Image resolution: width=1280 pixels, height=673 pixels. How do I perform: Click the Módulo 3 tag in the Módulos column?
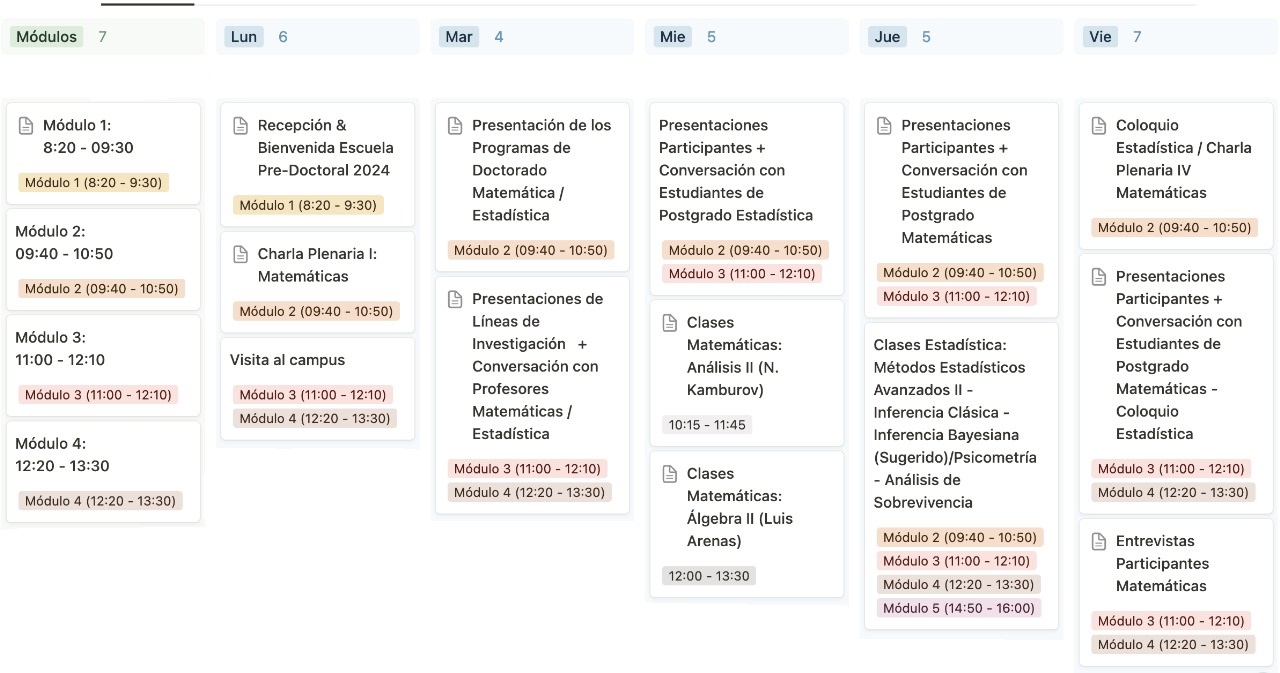(98, 395)
